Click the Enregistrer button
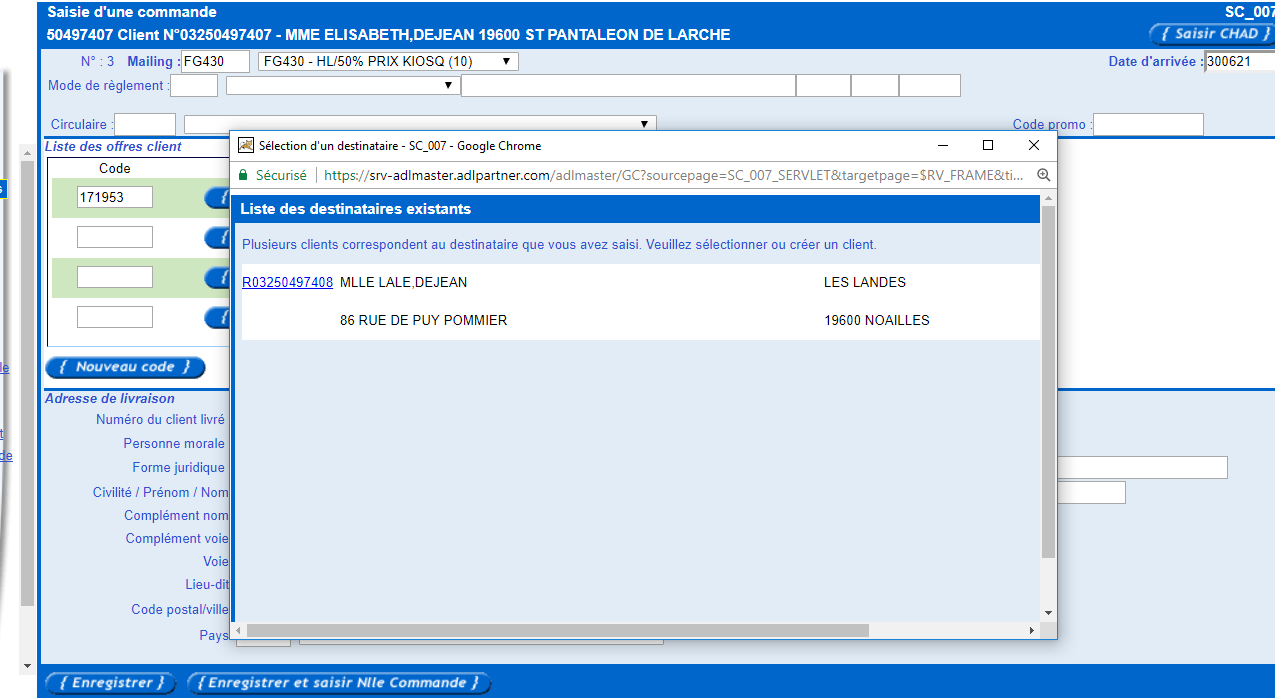The width and height of the screenshot is (1275, 698). 110,684
